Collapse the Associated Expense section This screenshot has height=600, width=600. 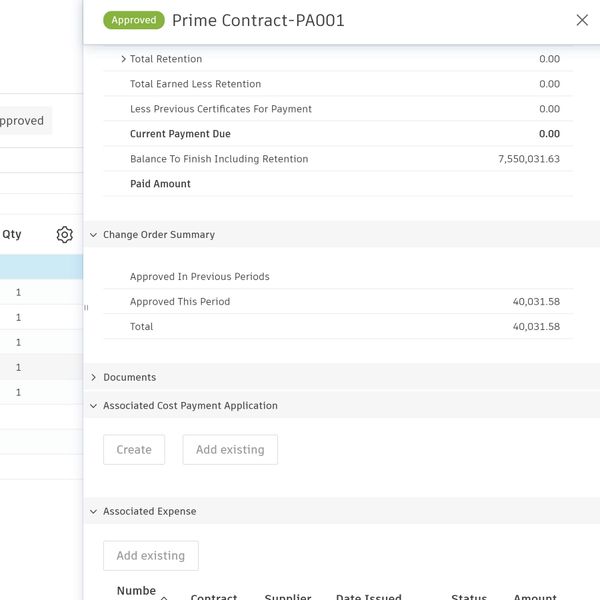pos(93,512)
